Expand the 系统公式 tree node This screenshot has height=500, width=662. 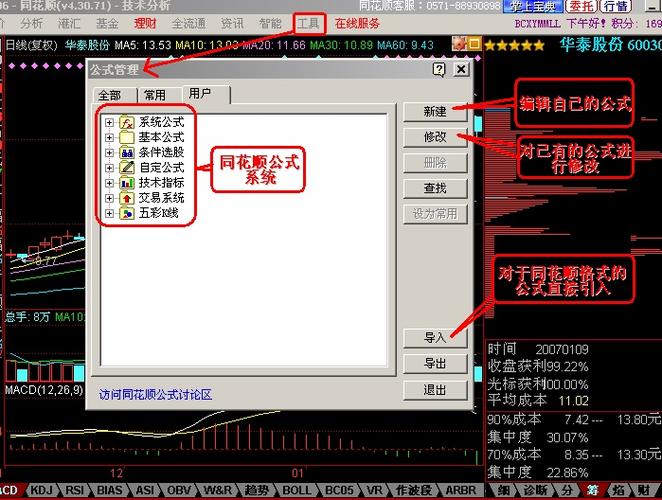click(x=109, y=122)
